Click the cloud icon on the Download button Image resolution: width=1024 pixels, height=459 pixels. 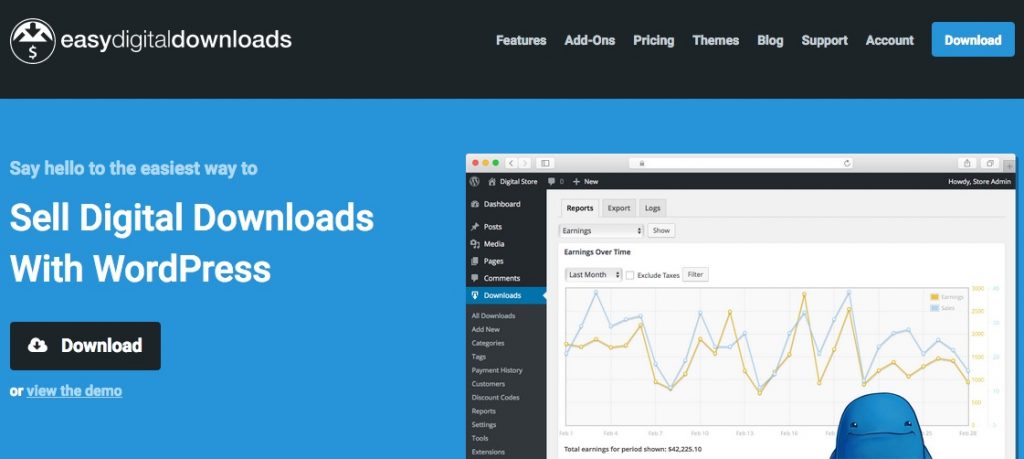point(38,345)
